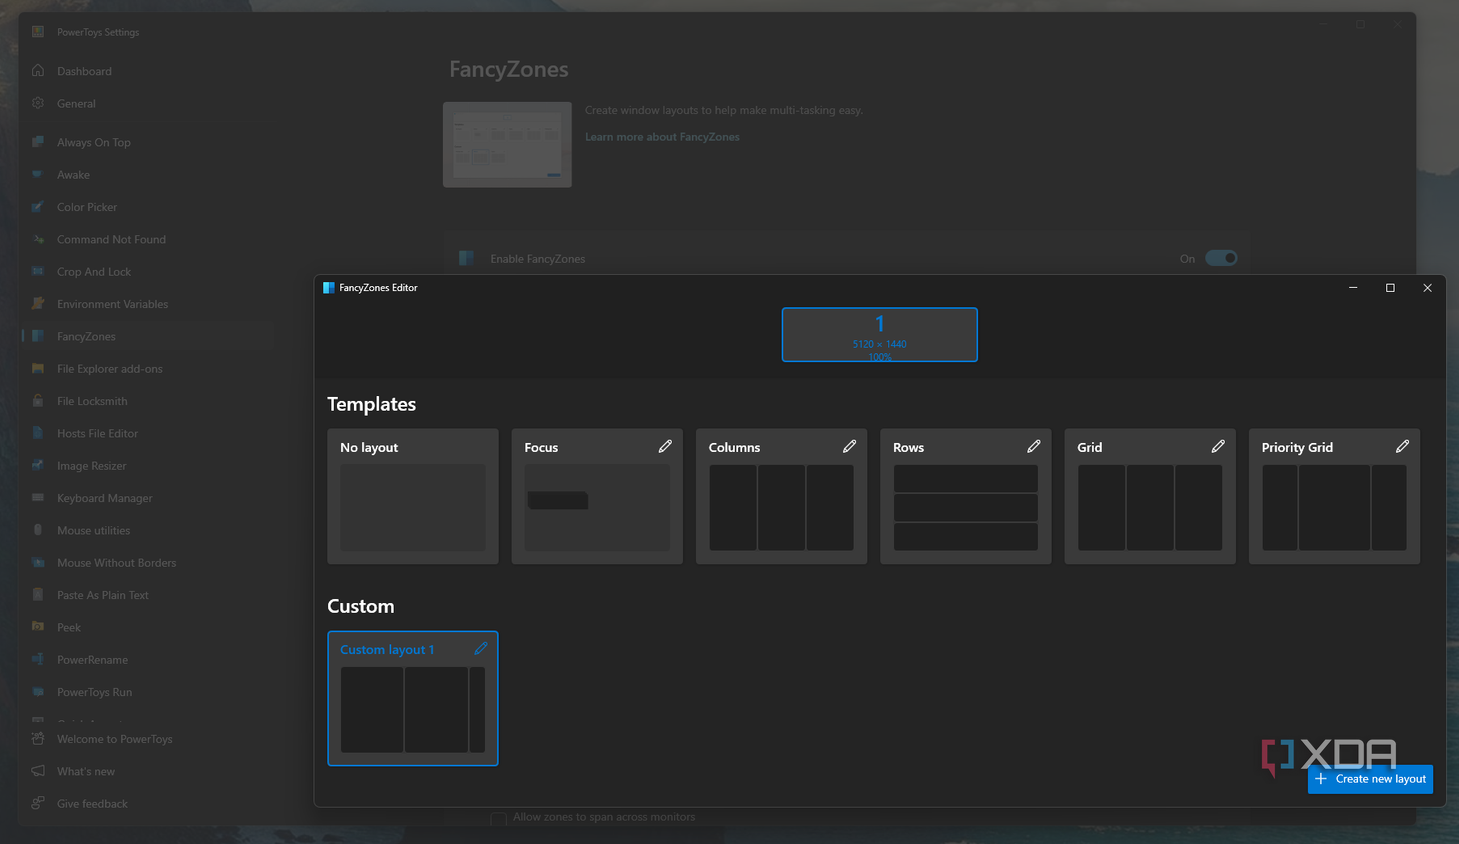
Task: Open Learn more about FancyZones link
Action: tap(662, 137)
